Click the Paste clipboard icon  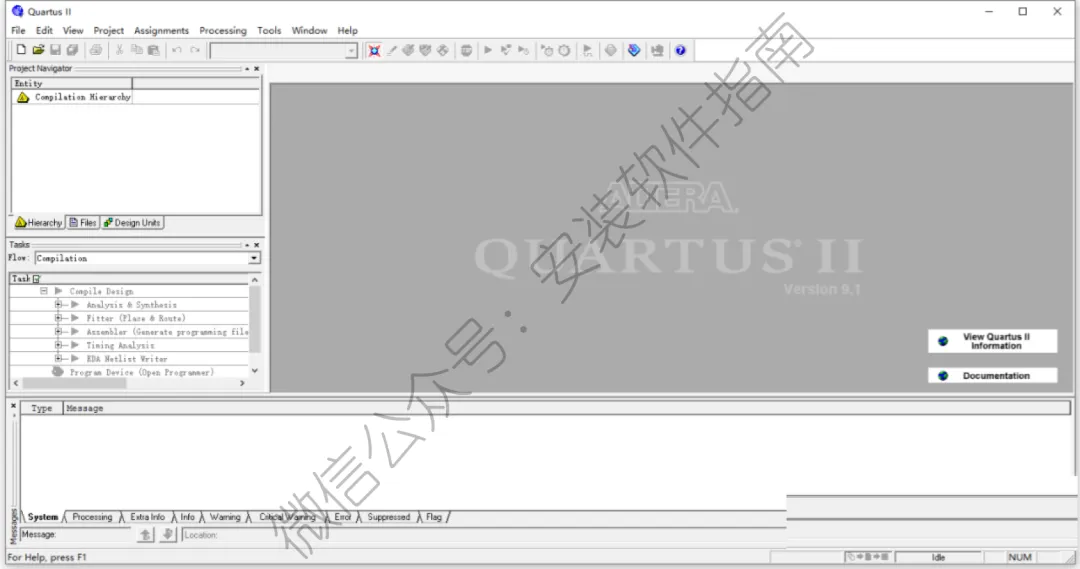point(154,50)
